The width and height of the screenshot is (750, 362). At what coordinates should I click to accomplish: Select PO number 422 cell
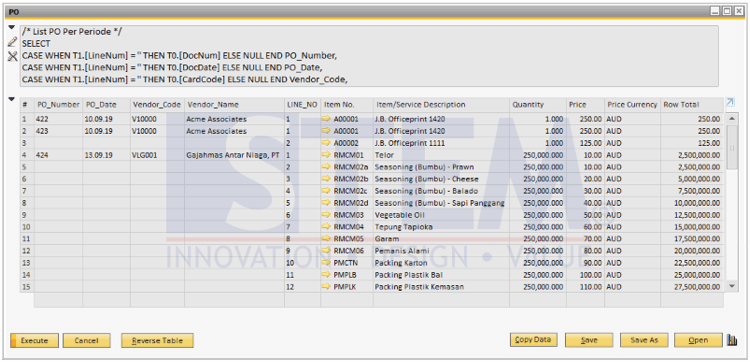[58, 119]
